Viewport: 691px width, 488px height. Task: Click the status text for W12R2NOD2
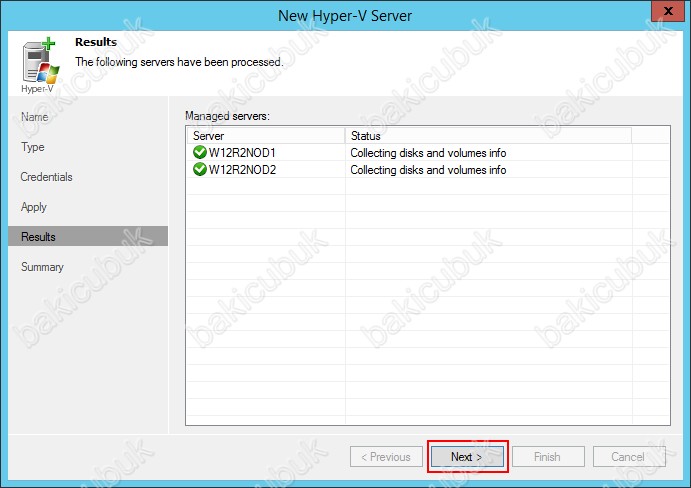coord(428,170)
